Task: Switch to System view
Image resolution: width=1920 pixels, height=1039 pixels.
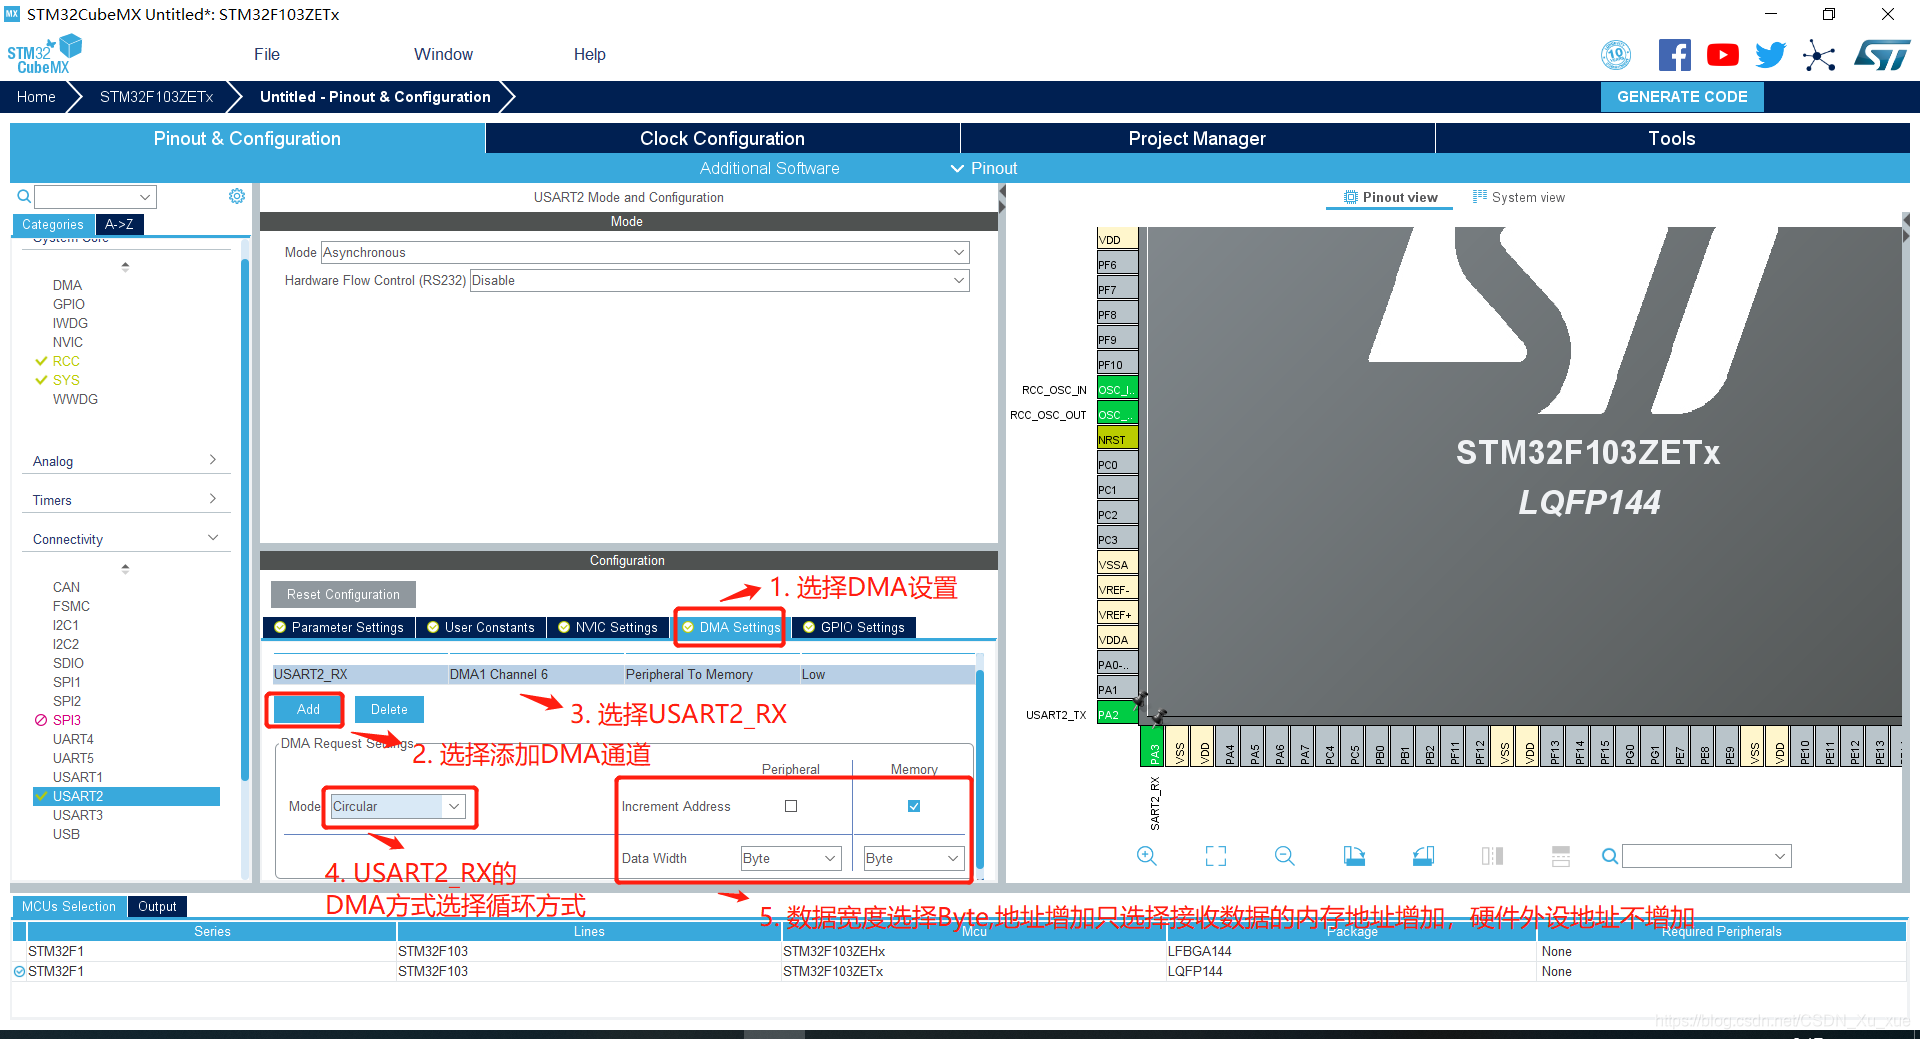Action: coord(1519,197)
